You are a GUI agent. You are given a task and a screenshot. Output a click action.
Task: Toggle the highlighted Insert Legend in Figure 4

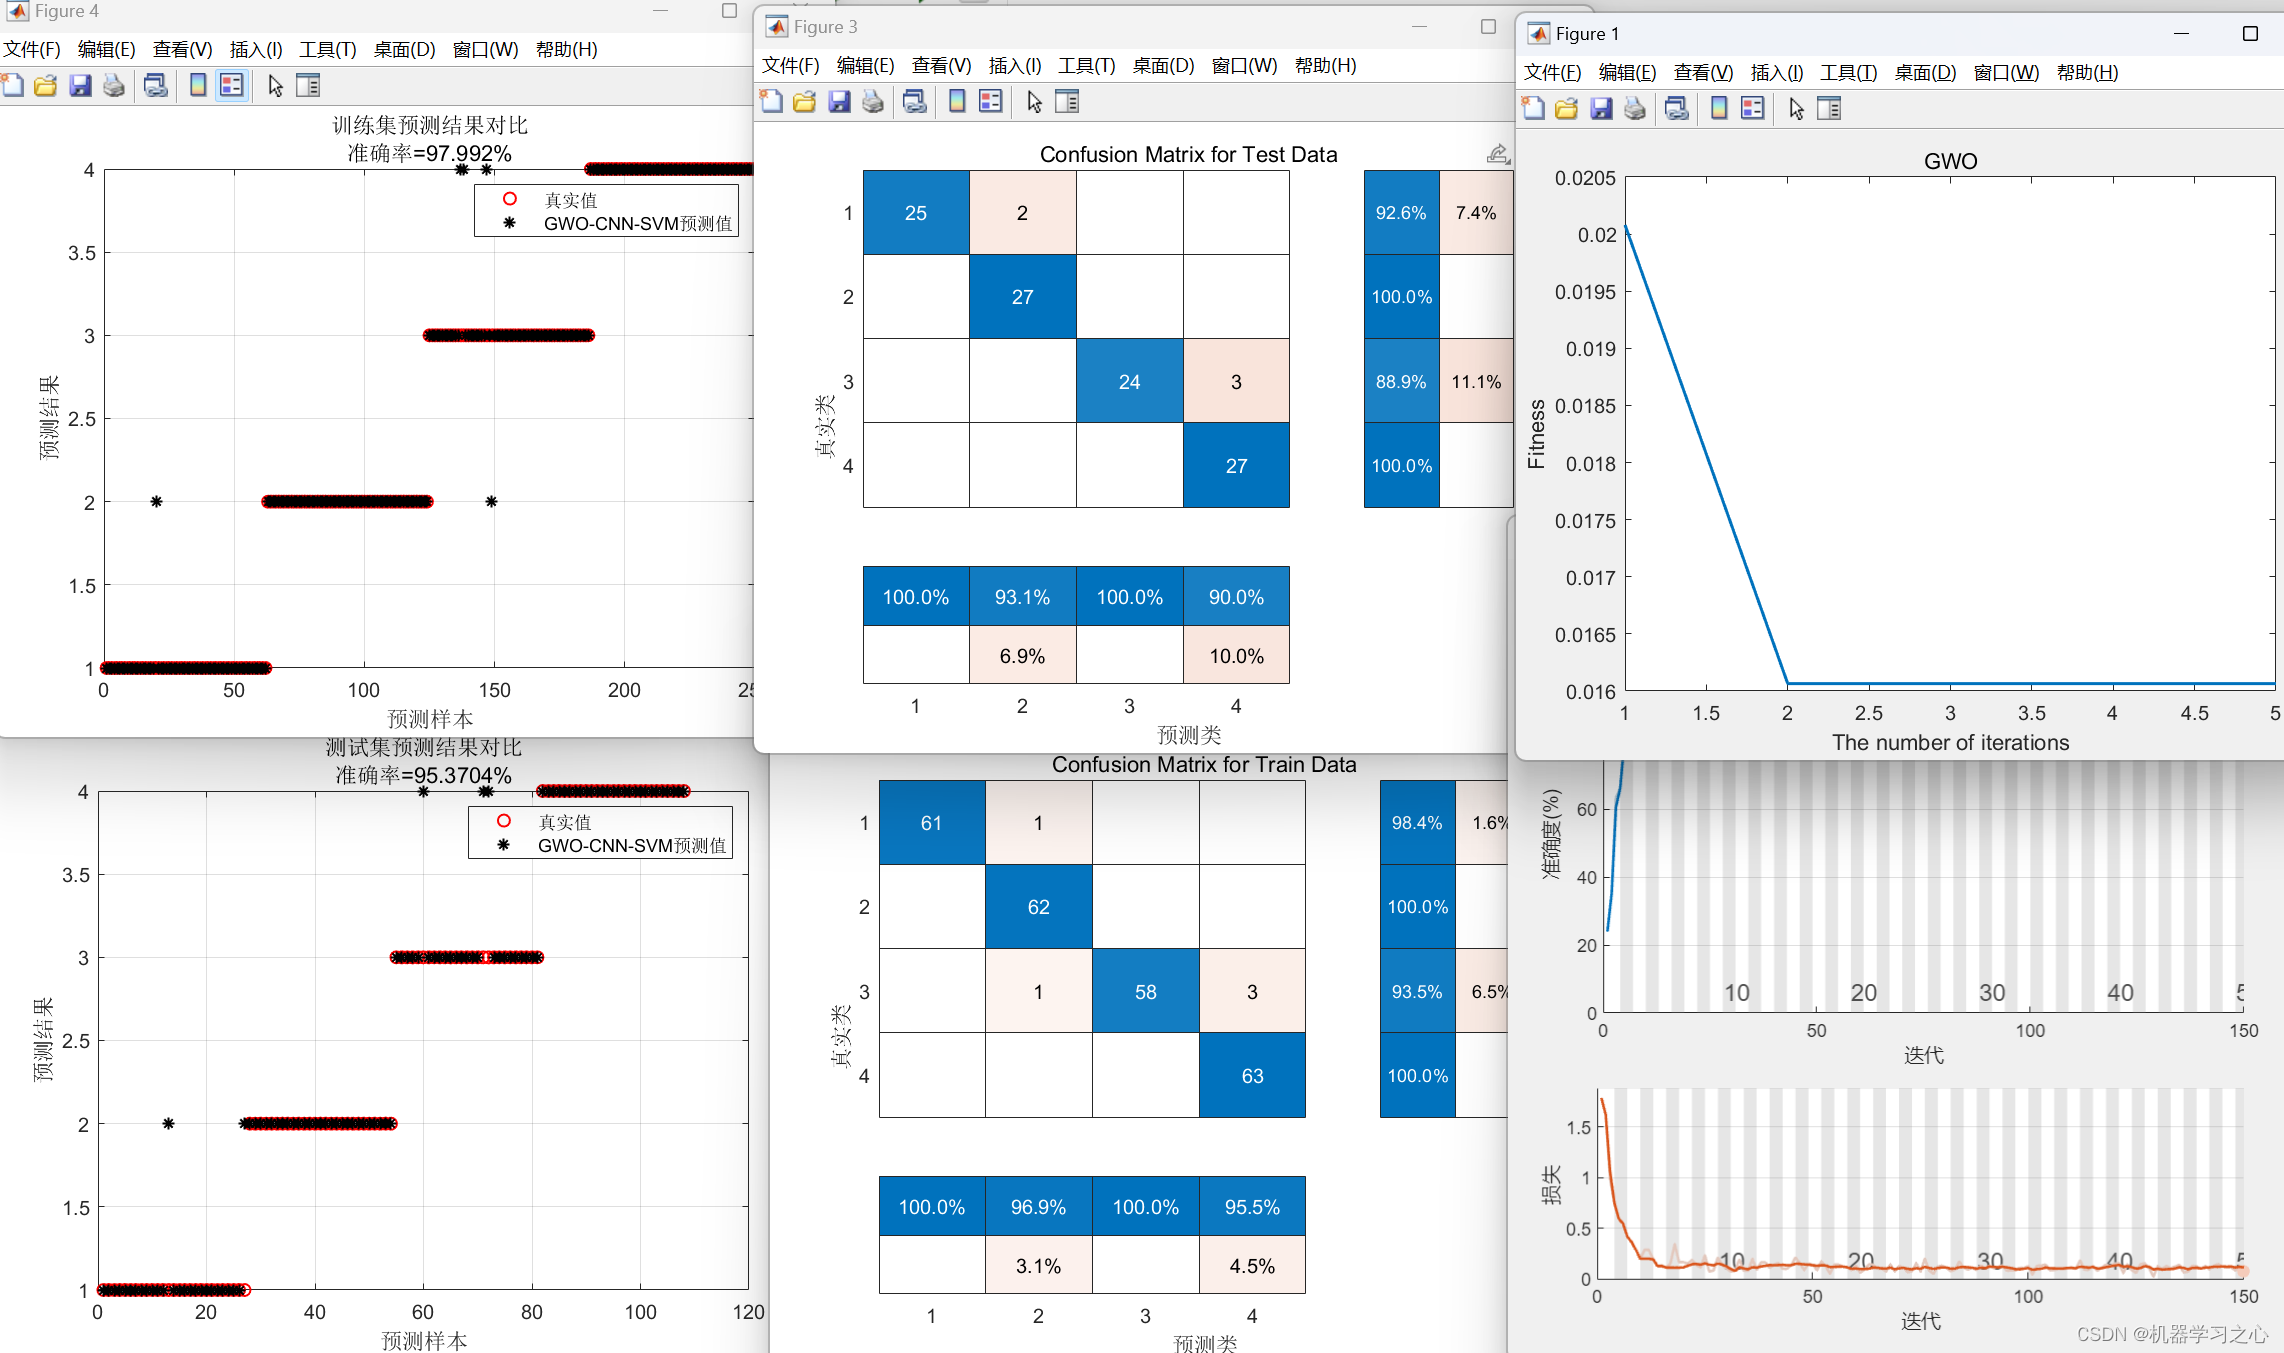pos(232,86)
